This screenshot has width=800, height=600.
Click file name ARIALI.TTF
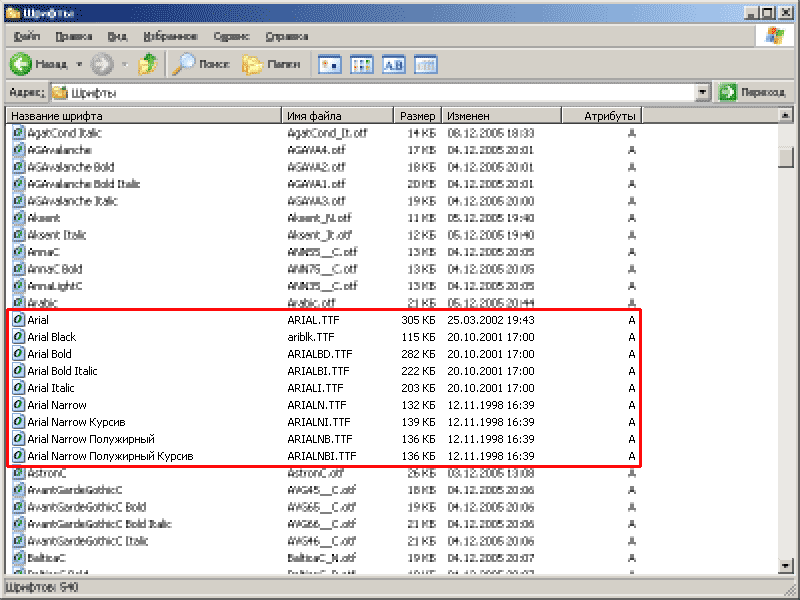pos(315,388)
